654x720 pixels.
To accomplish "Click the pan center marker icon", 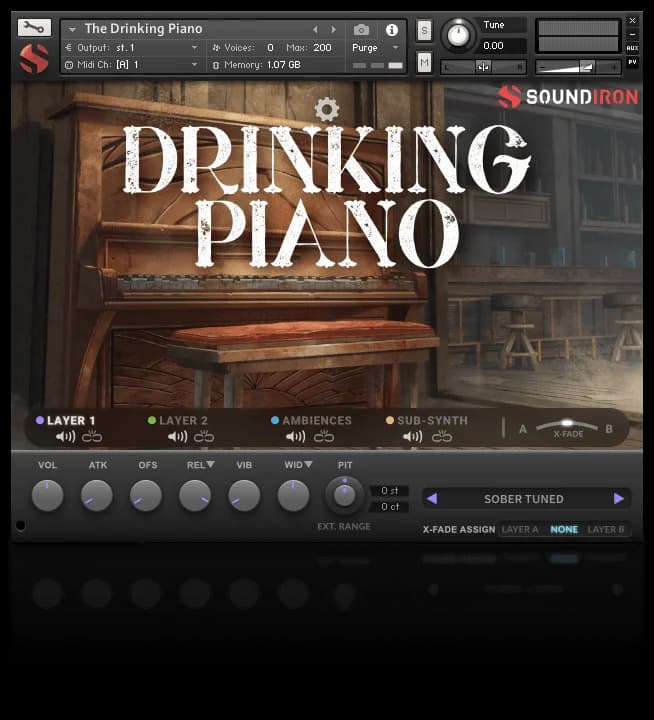I will click(483, 67).
